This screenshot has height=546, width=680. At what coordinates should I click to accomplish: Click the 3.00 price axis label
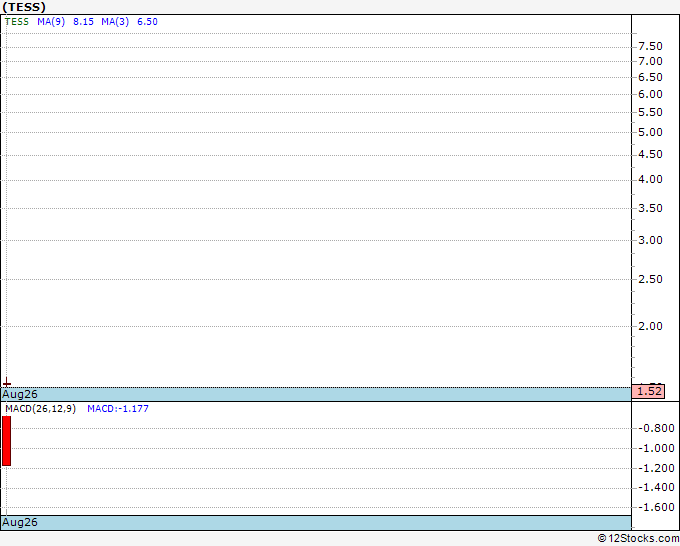click(x=650, y=240)
